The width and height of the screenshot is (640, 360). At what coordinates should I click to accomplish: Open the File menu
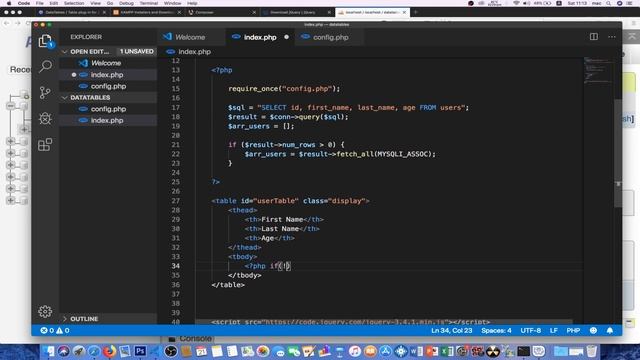40,3
